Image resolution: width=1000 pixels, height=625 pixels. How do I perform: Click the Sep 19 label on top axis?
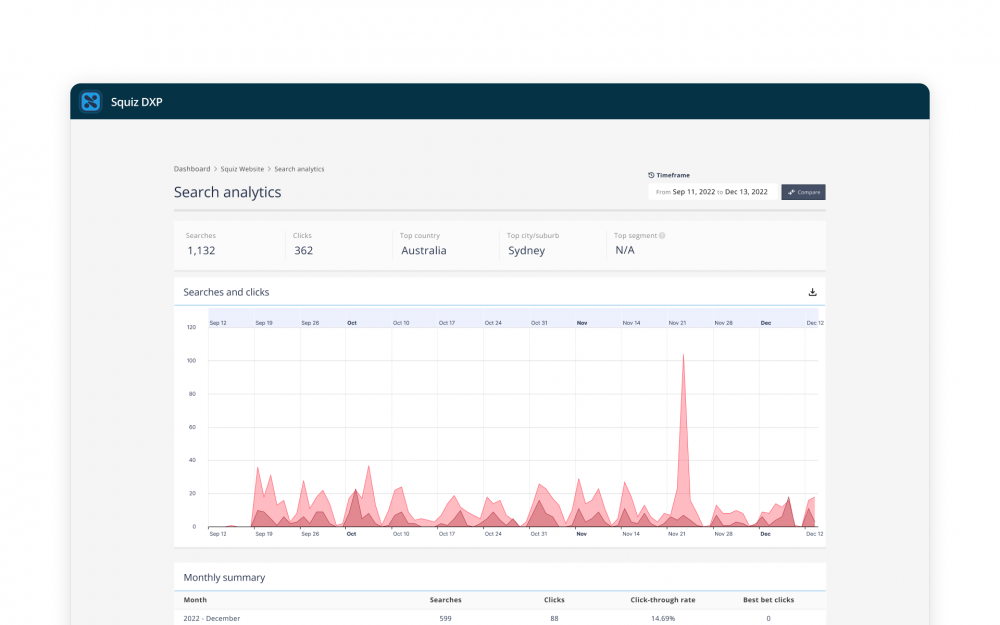click(264, 323)
